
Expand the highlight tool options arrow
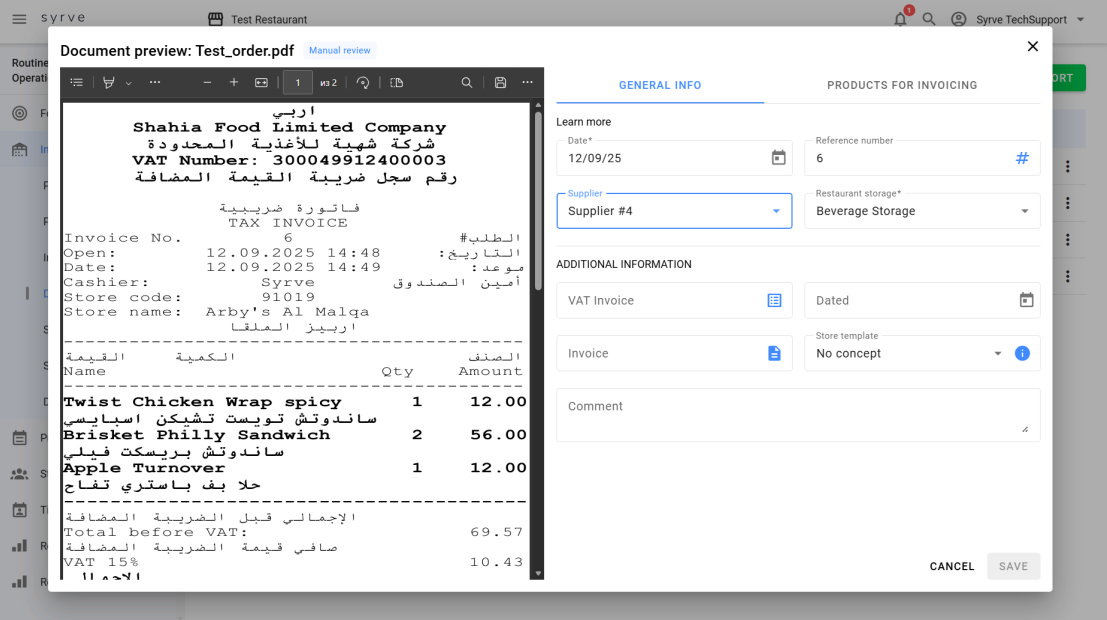(x=128, y=83)
